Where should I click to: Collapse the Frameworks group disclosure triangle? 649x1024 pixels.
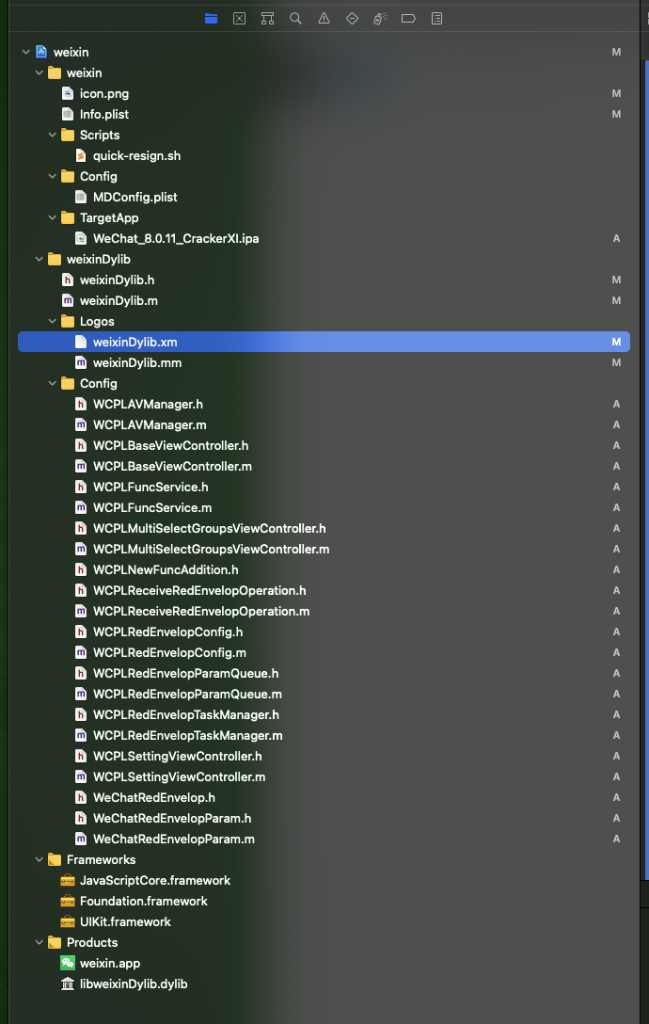(39, 860)
